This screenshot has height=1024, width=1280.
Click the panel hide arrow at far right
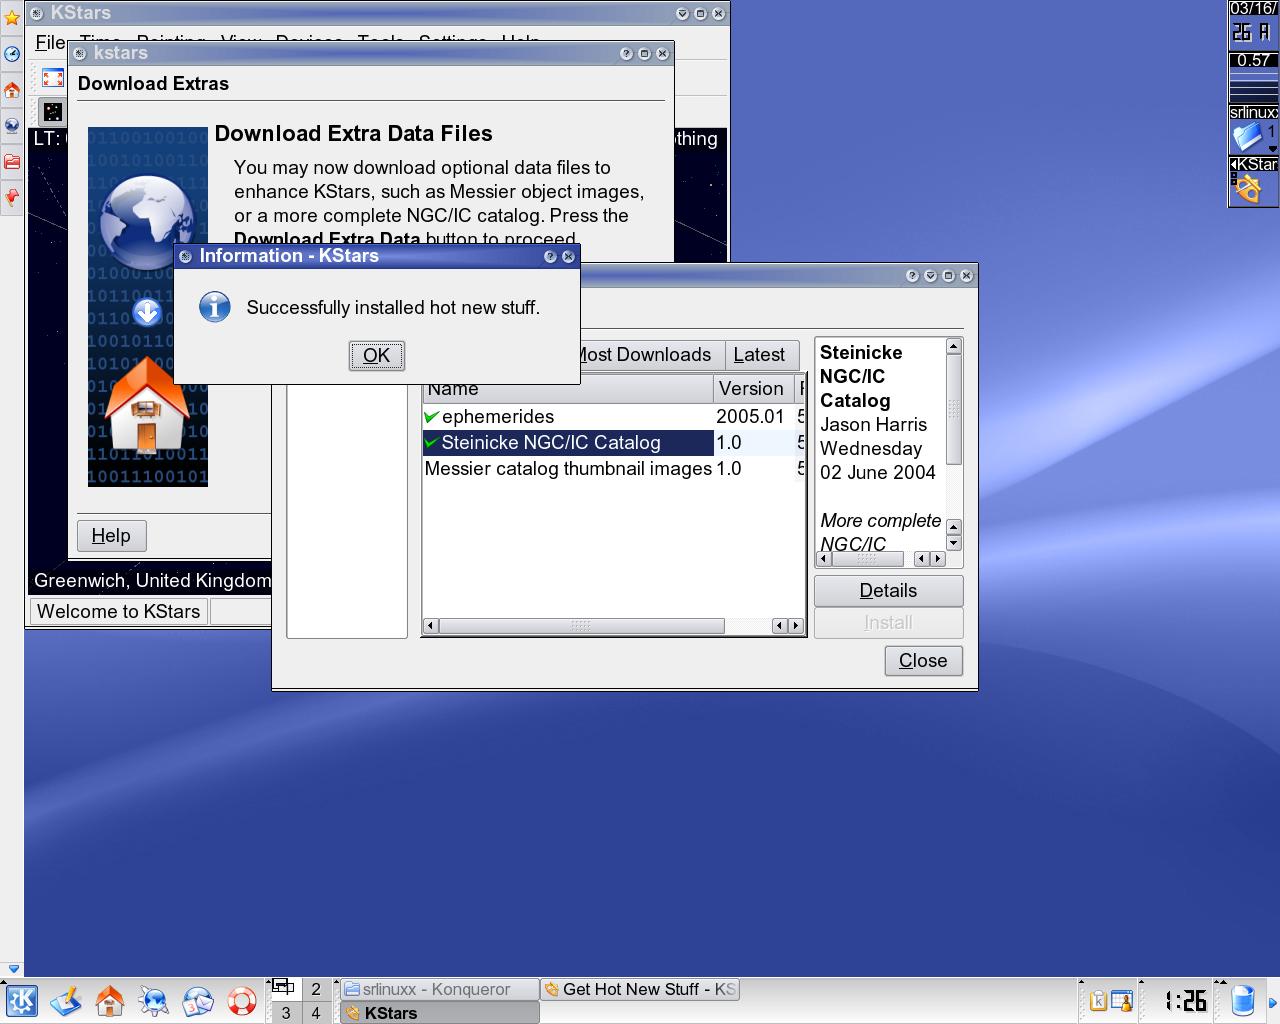(1273, 1001)
